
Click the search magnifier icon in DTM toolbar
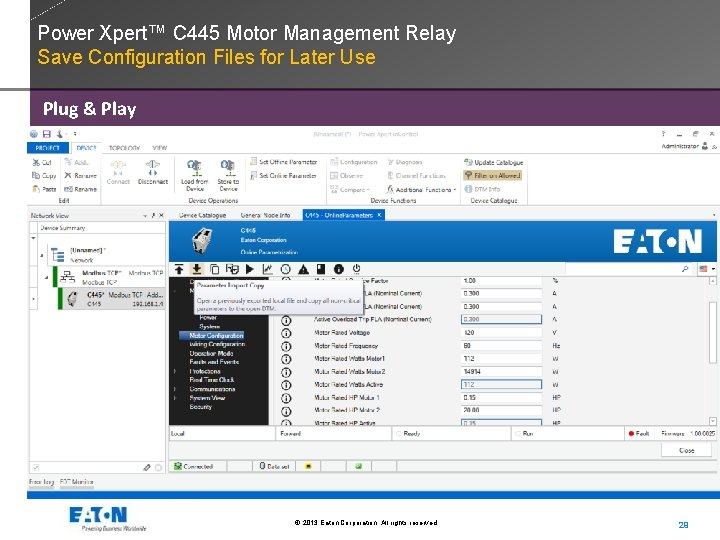tap(685, 269)
